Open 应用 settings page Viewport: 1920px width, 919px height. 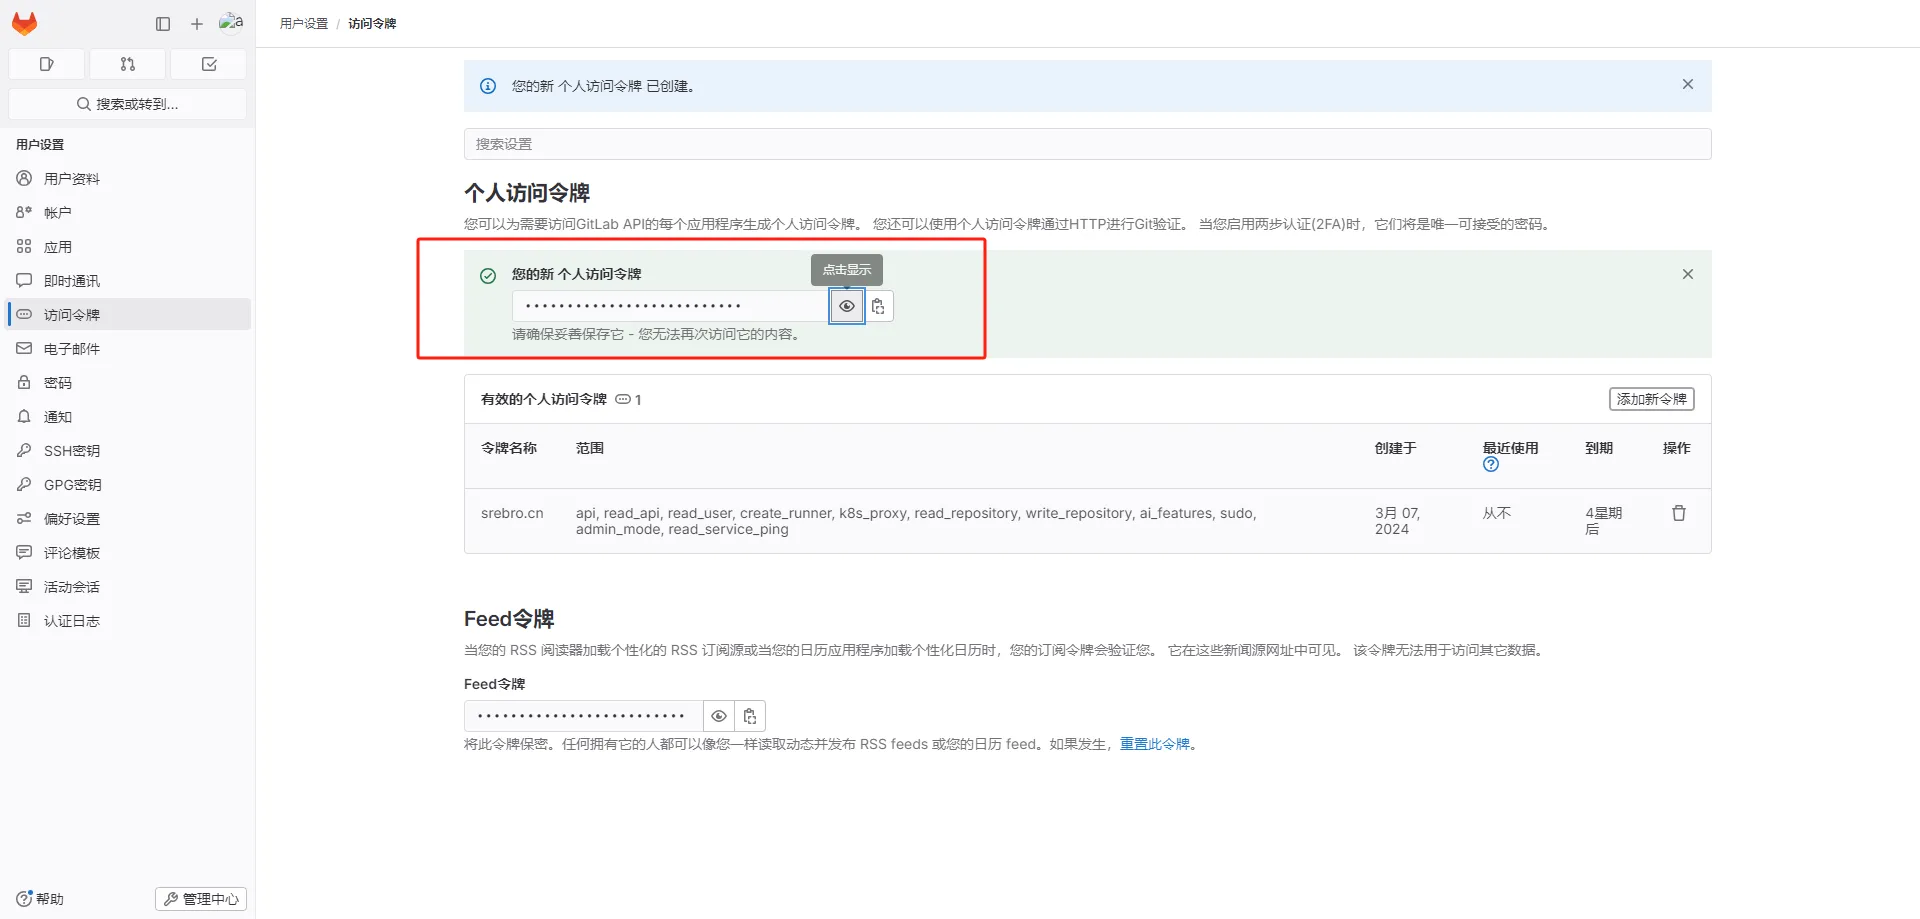pyautogui.click(x=128, y=247)
